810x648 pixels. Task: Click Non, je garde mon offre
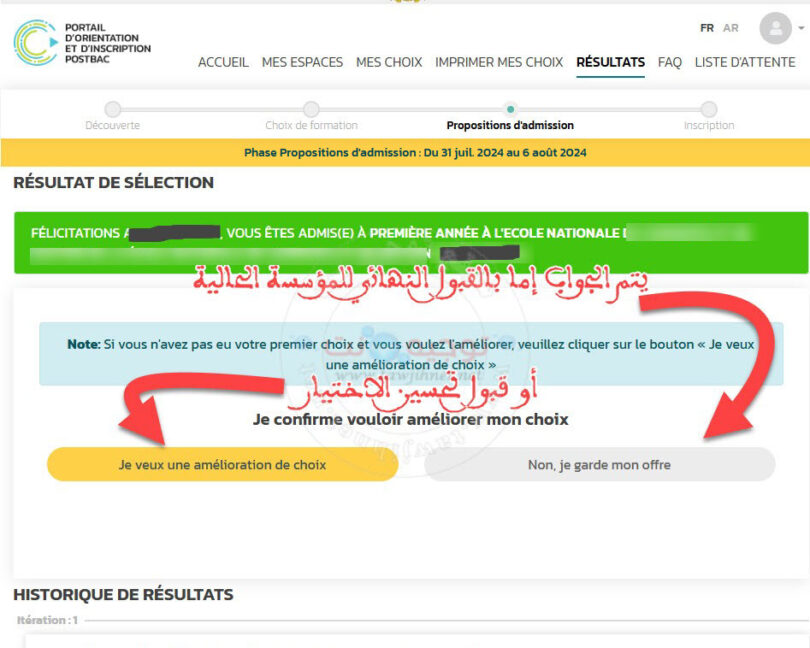[x=600, y=464]
